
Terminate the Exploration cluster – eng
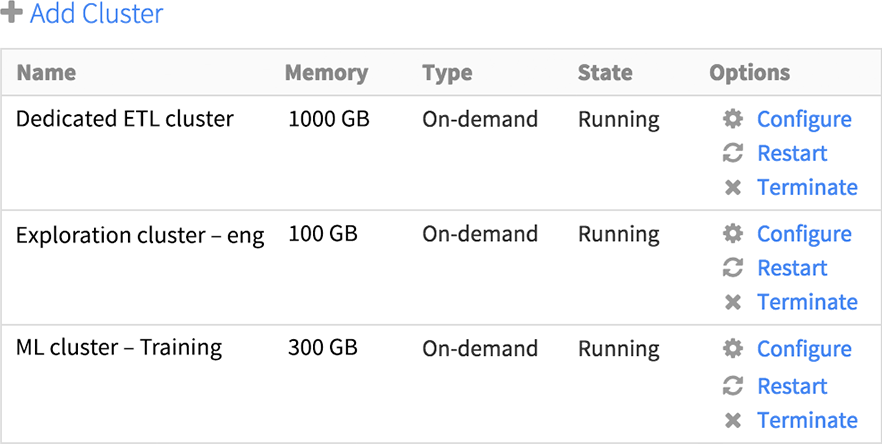(807, 302)
